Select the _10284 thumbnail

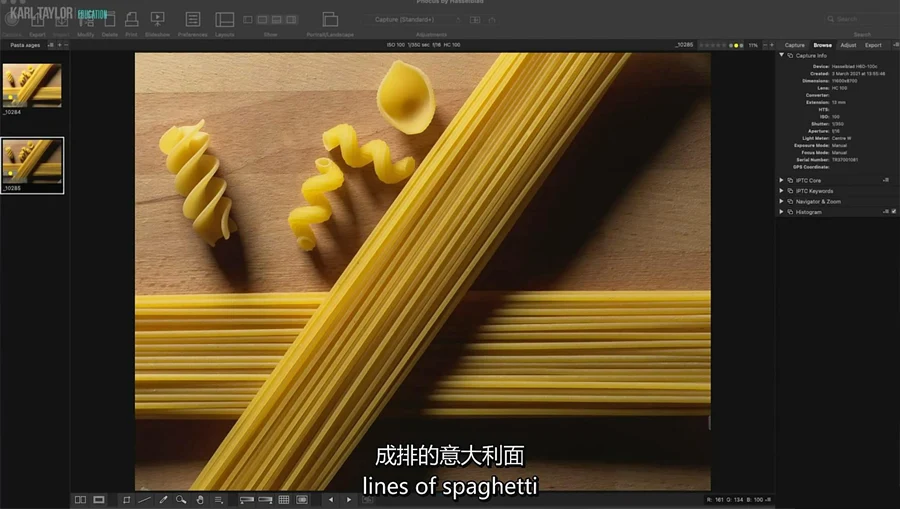[32, 86]
